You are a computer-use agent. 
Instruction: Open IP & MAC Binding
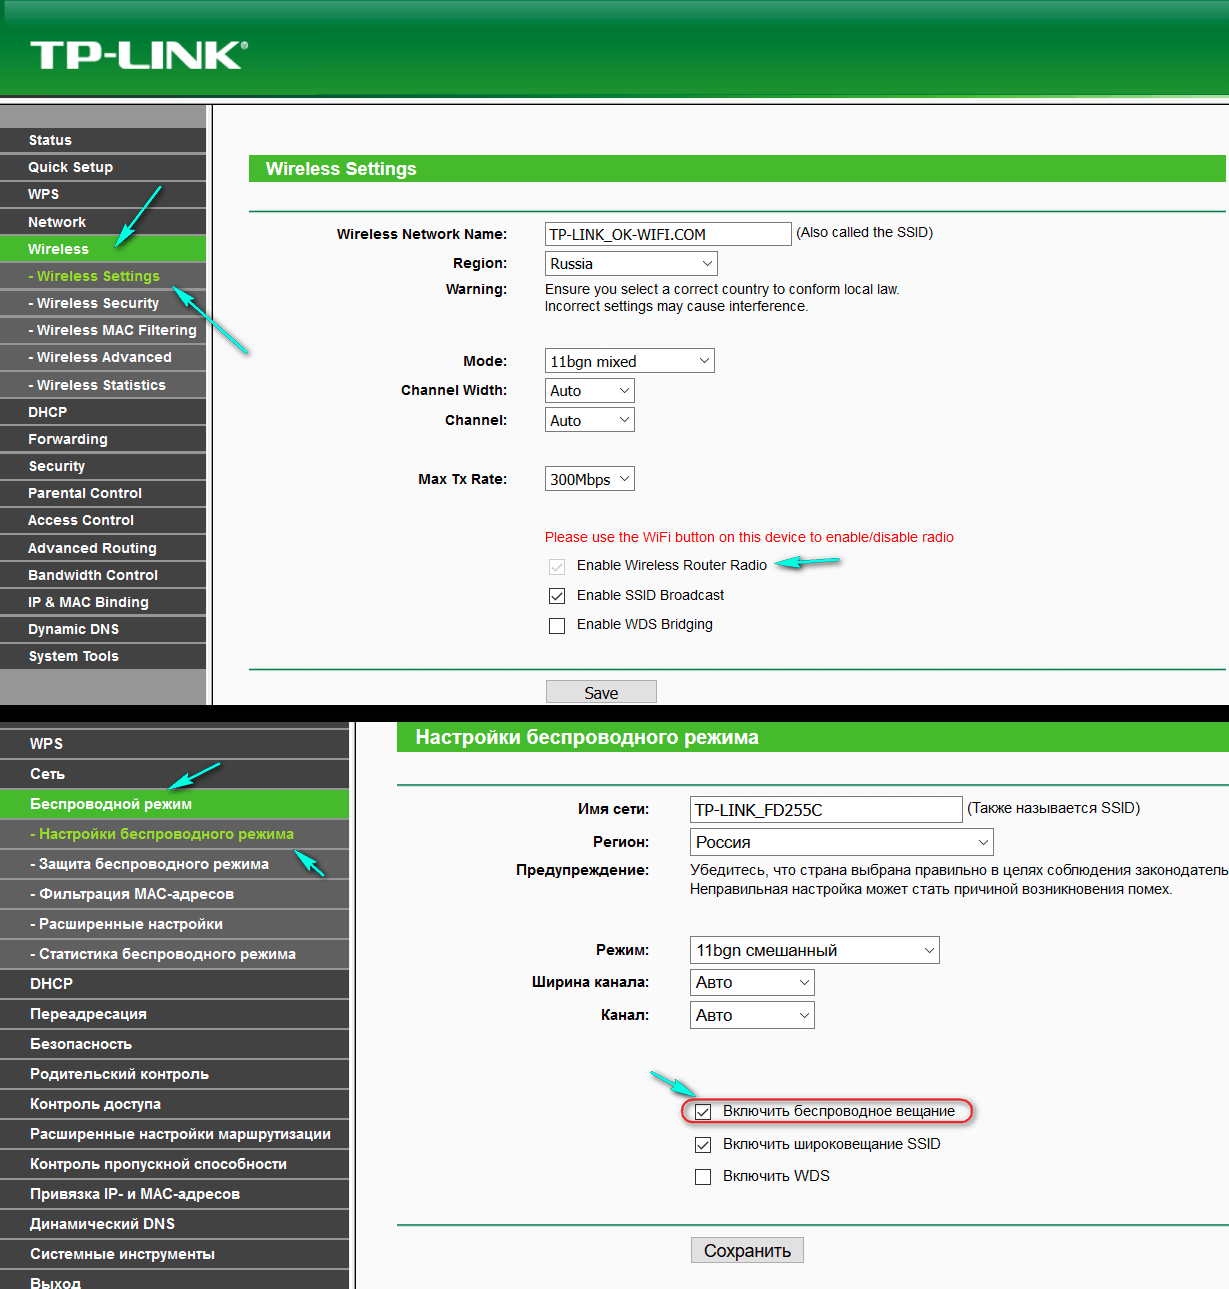[103, 602]
